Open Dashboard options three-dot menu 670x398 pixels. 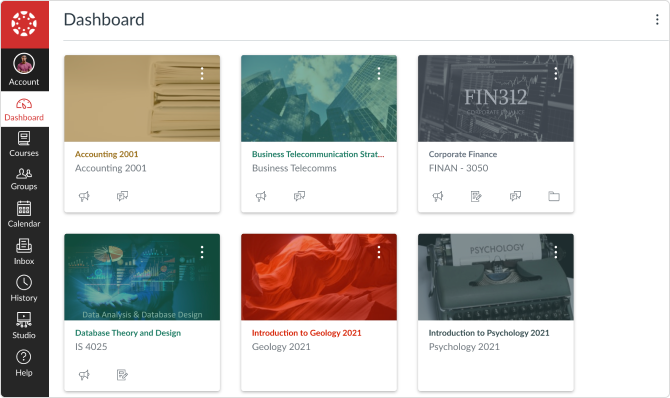point(657,20)
